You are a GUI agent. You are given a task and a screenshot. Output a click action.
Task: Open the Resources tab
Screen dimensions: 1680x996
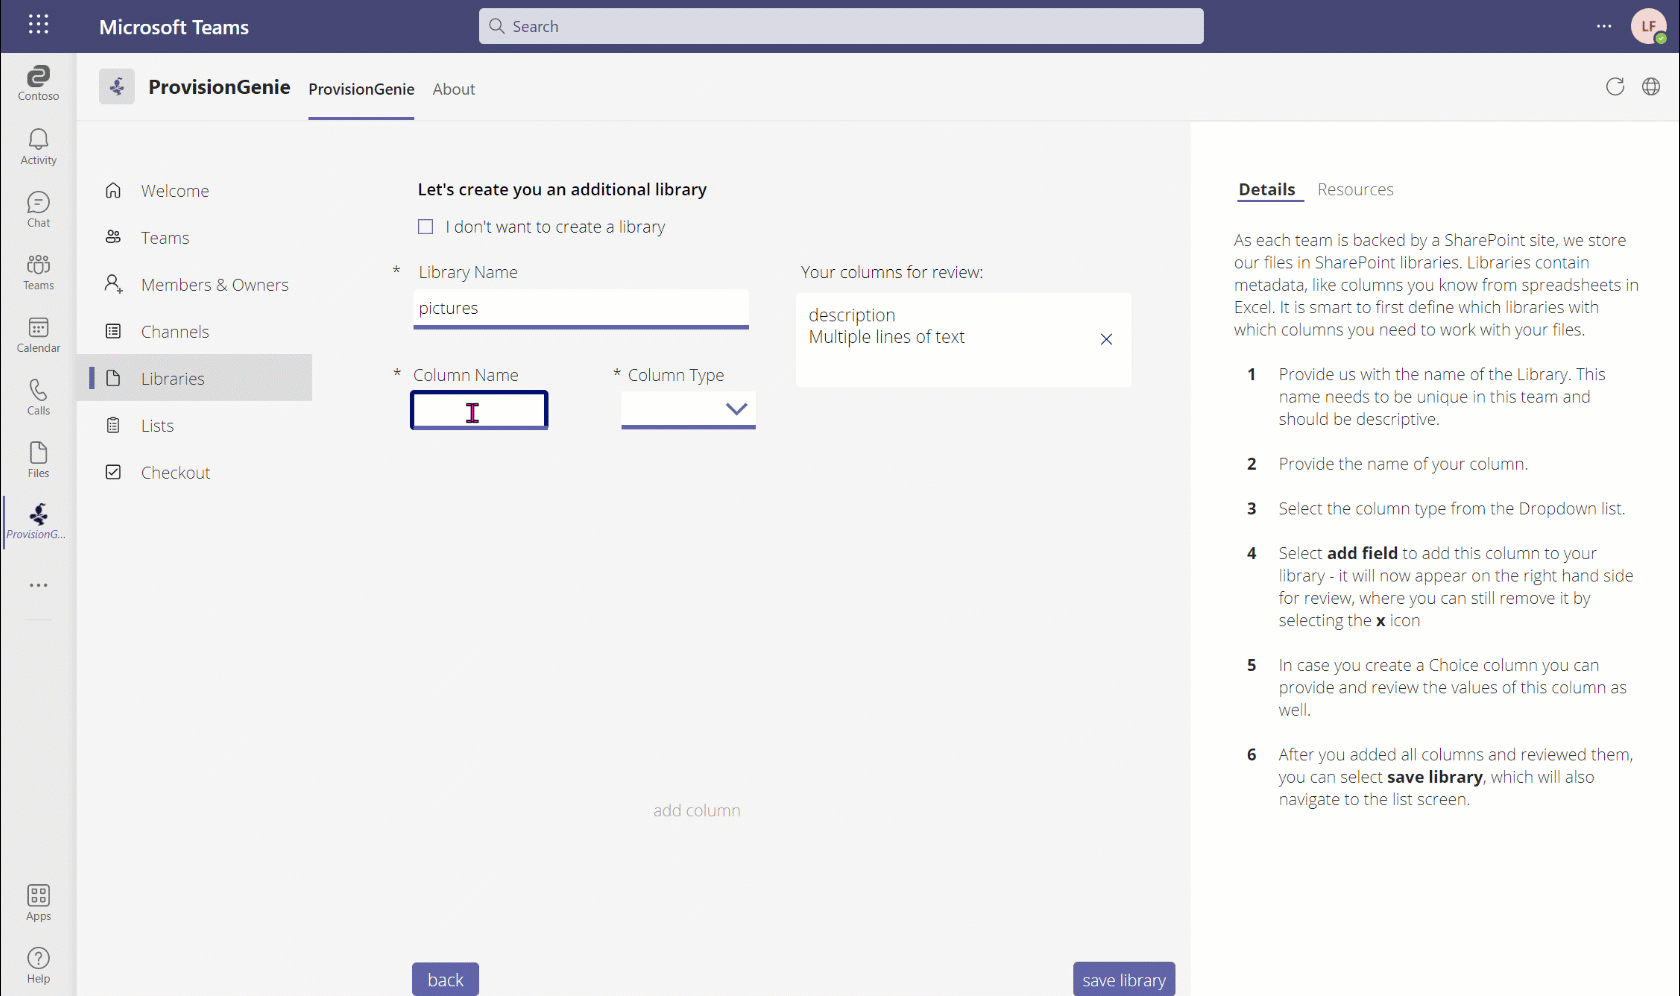pyautogui.click(x=1355, y=189)
